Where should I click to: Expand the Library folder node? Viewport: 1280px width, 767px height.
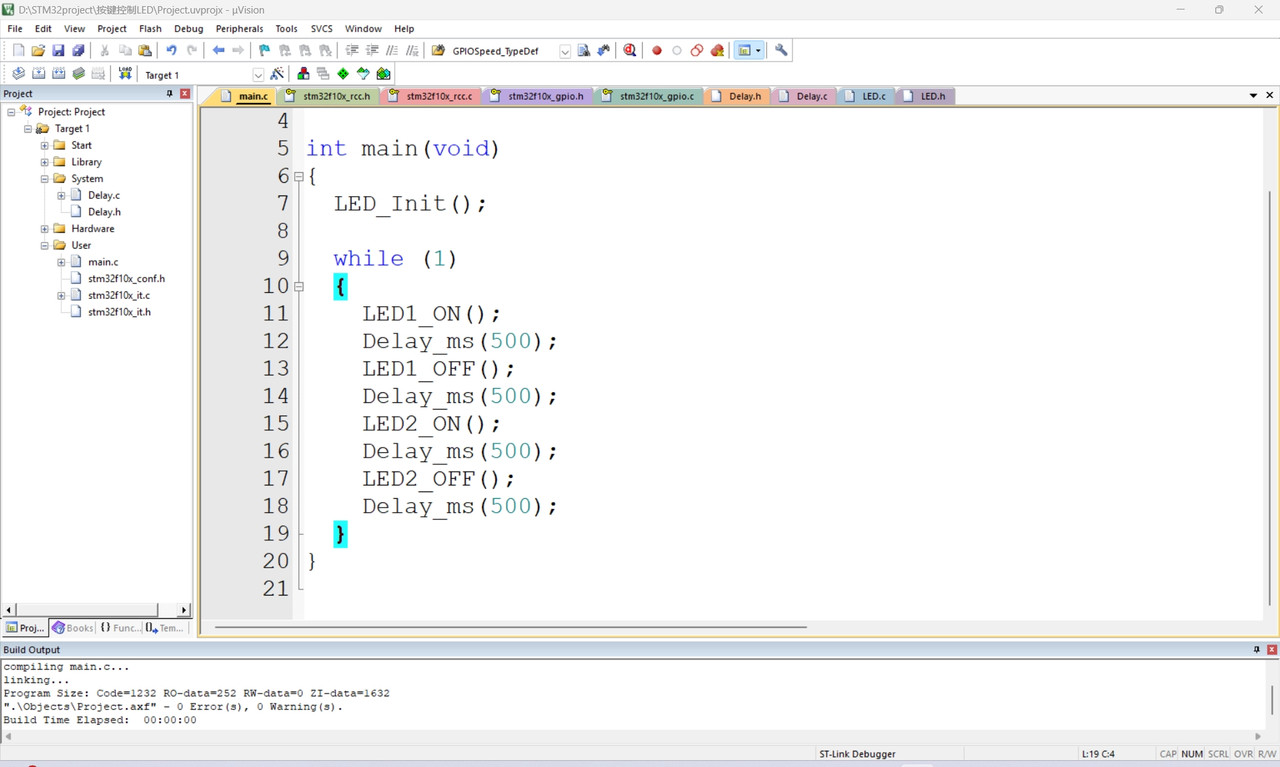tap(44, 162)
